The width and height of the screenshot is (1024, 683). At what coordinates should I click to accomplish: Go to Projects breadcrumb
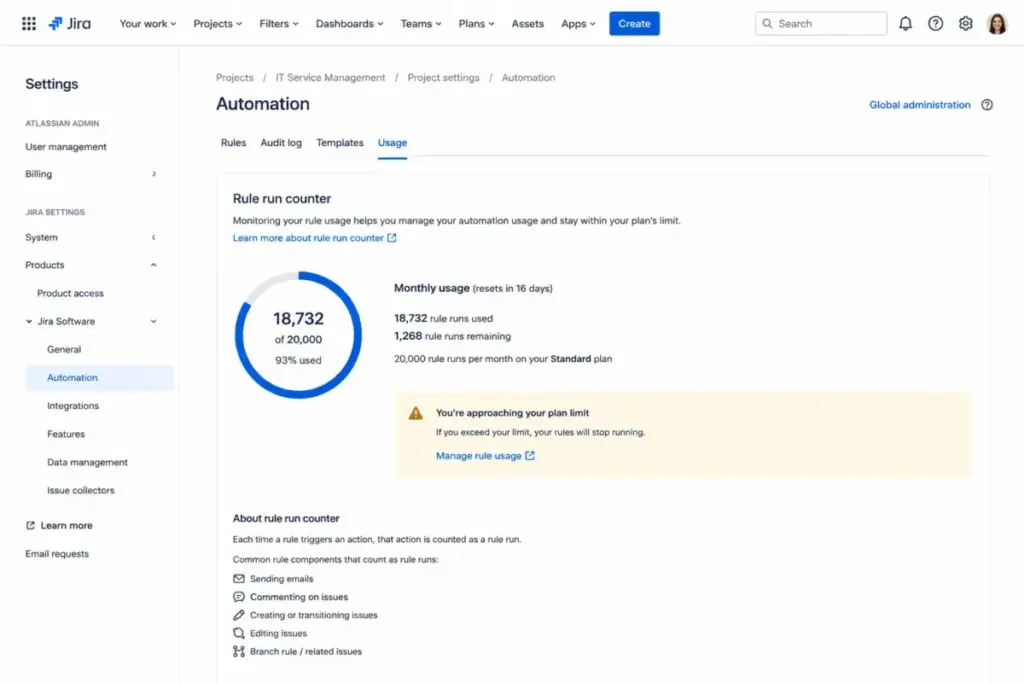point(234,77)
